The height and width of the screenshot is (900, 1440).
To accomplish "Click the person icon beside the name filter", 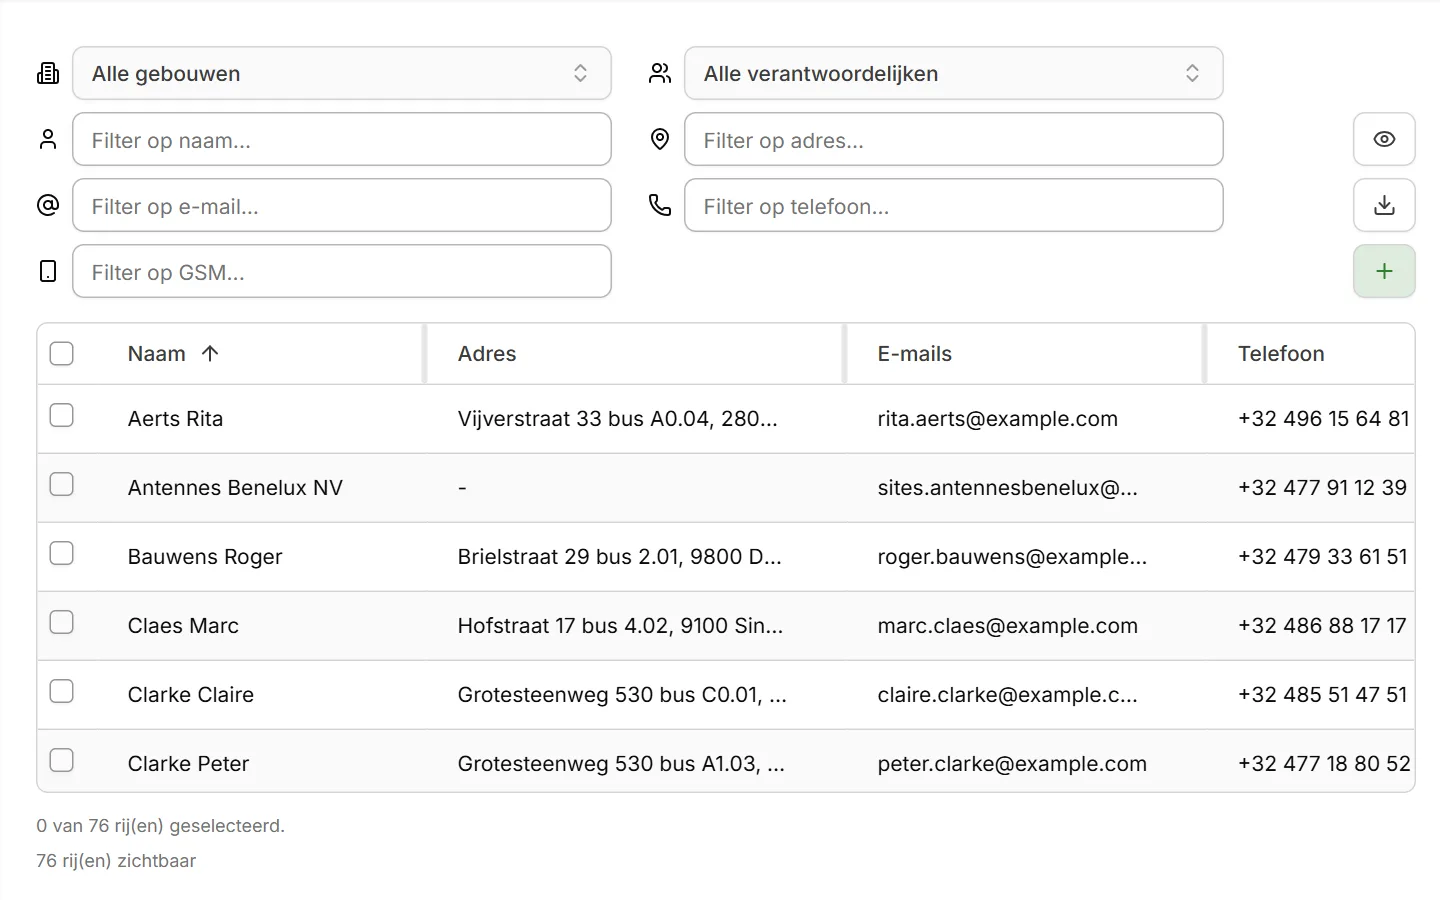I will coord(48,139).
